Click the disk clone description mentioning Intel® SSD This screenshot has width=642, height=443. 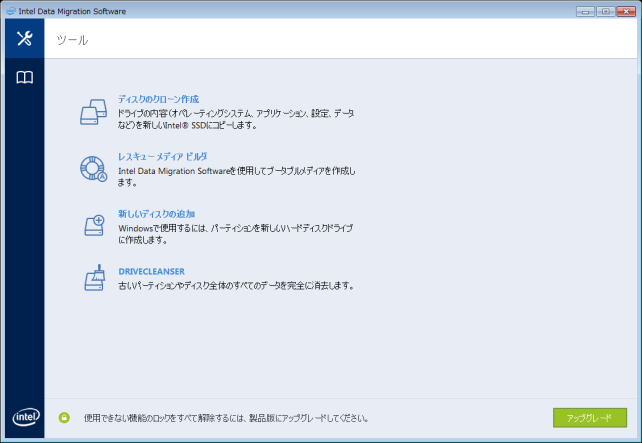[236, 119]
